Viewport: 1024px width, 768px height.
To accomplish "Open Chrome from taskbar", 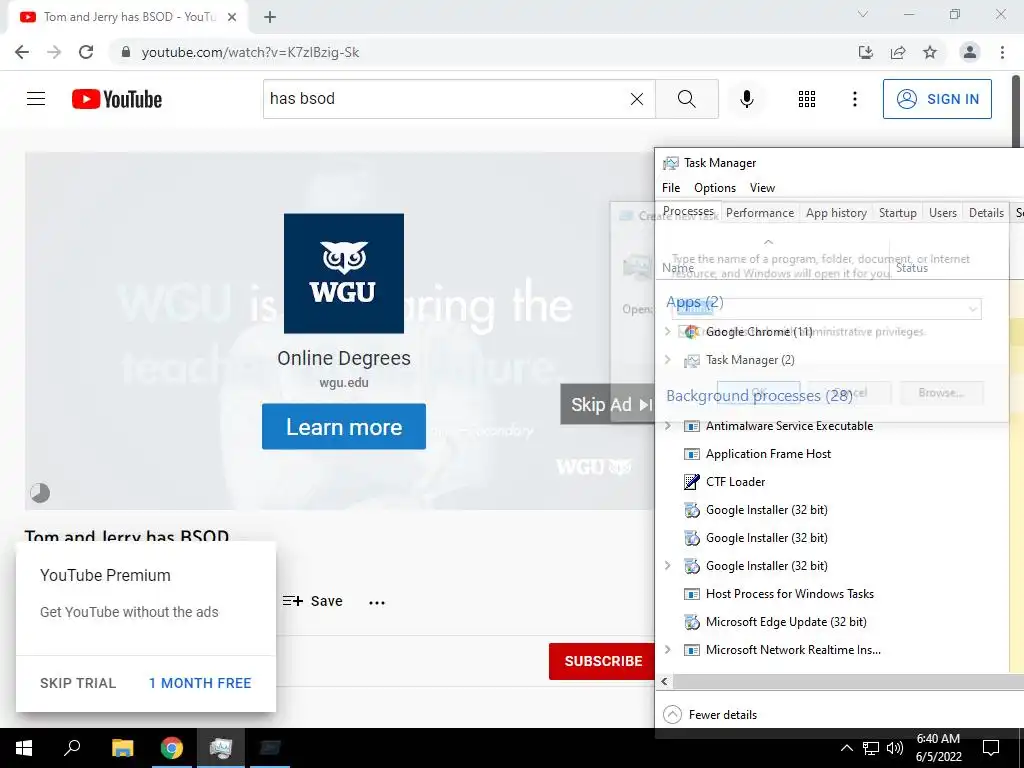I will pyautogui.click(x=172, y=748).
